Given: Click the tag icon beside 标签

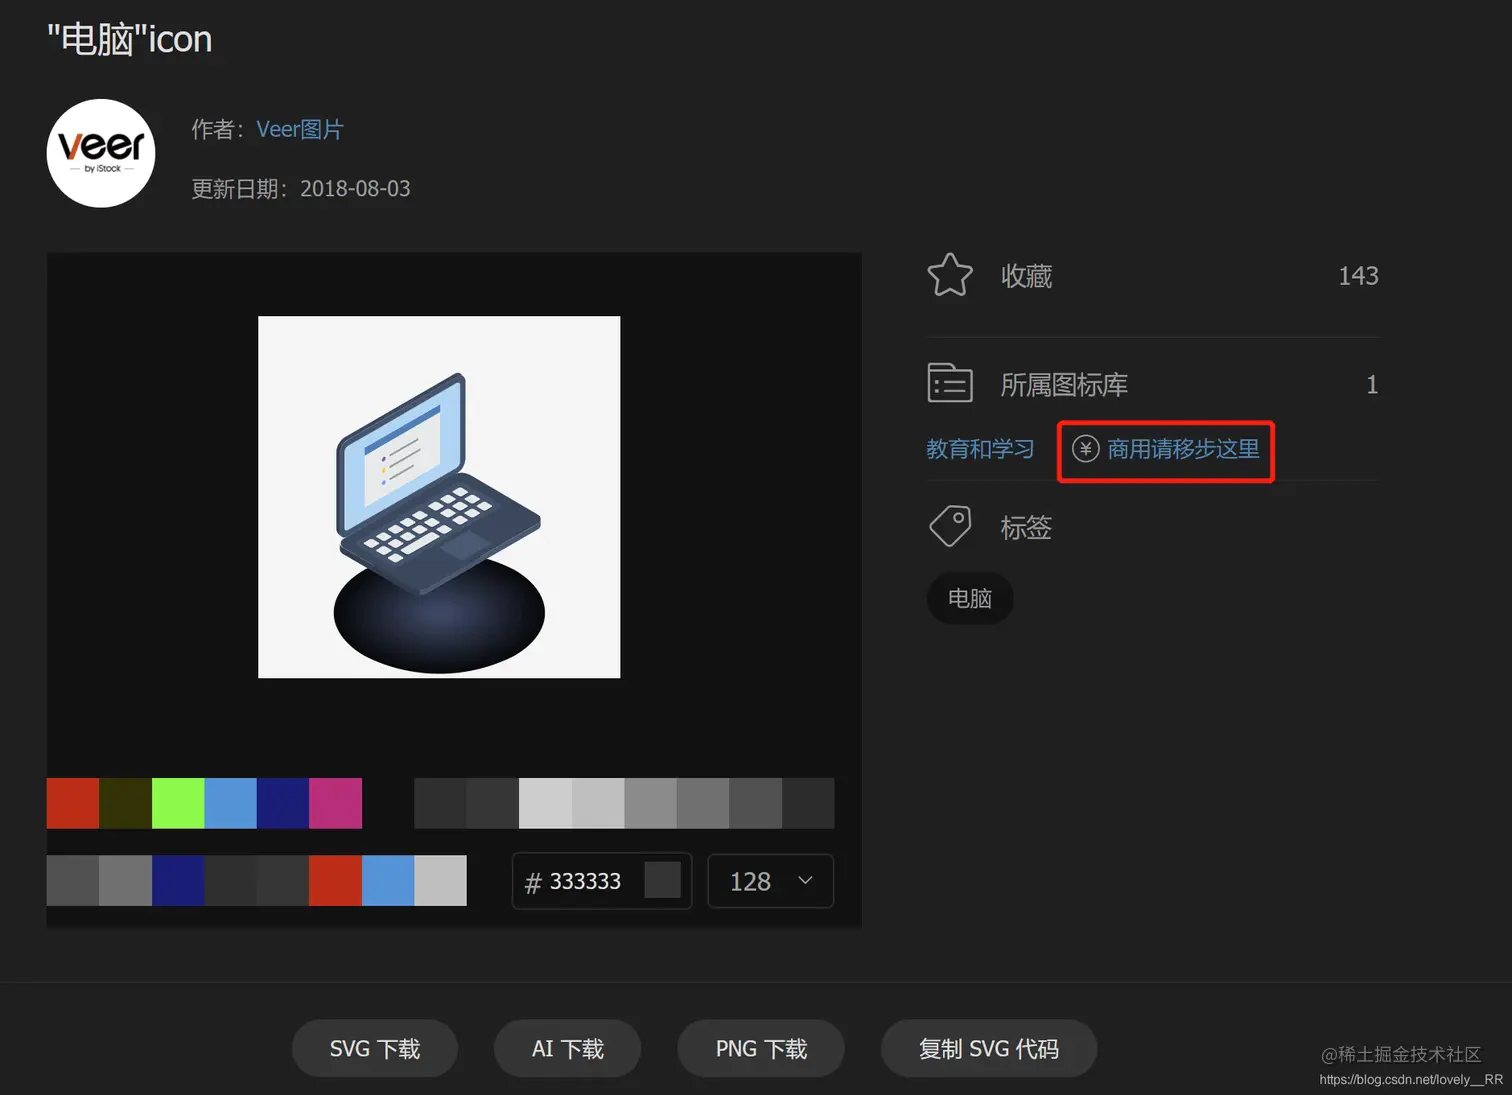Looking at the screenshot, I should (x=949, y=525).
